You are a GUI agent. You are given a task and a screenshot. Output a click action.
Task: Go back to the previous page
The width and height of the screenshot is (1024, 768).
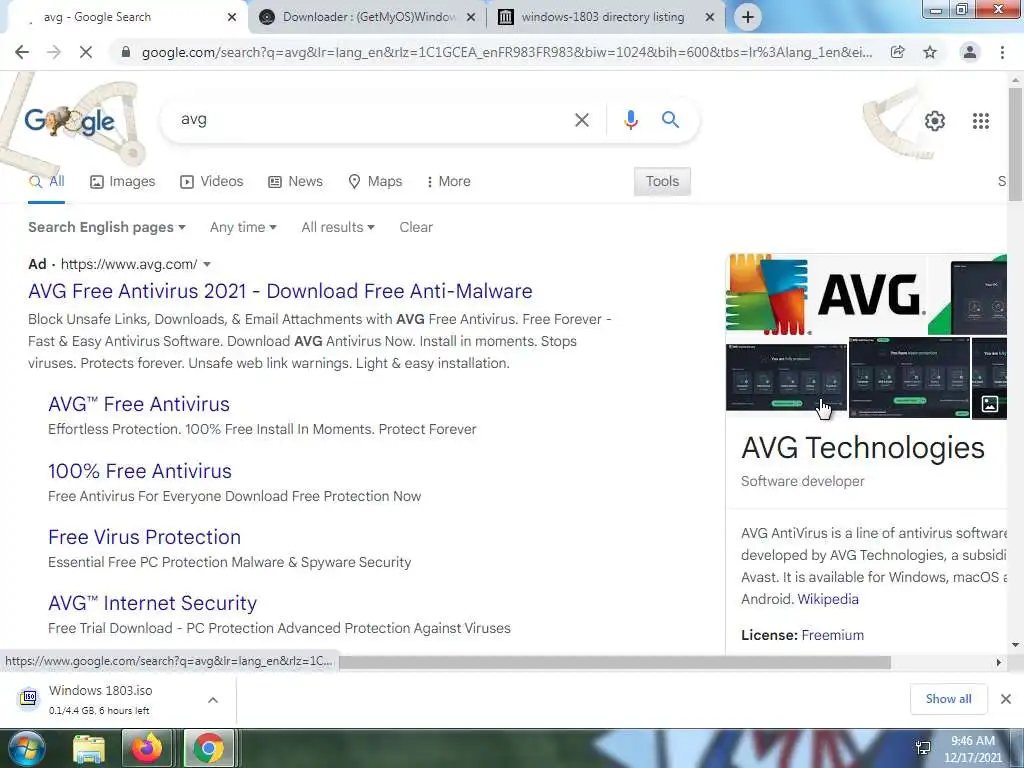(x=22, y=52)
